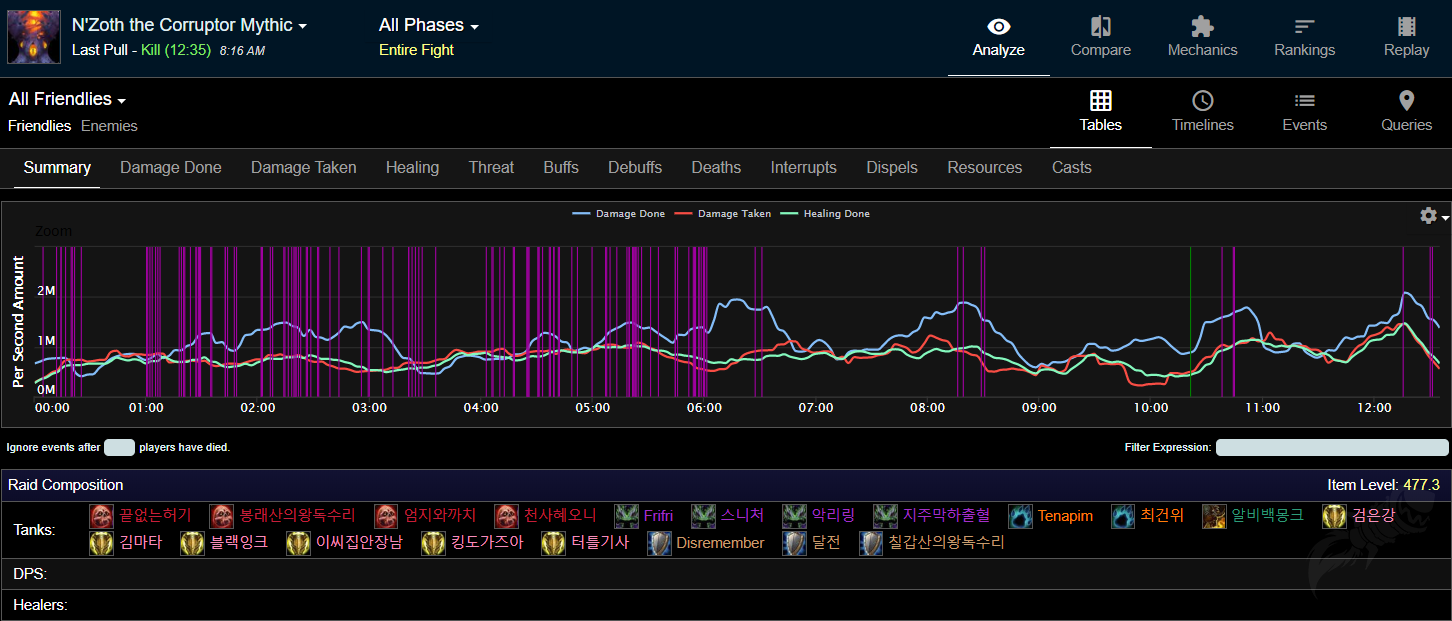Open the Analyze eye icon view
The height and width of the screenshot is (621, 1452).
998,27
